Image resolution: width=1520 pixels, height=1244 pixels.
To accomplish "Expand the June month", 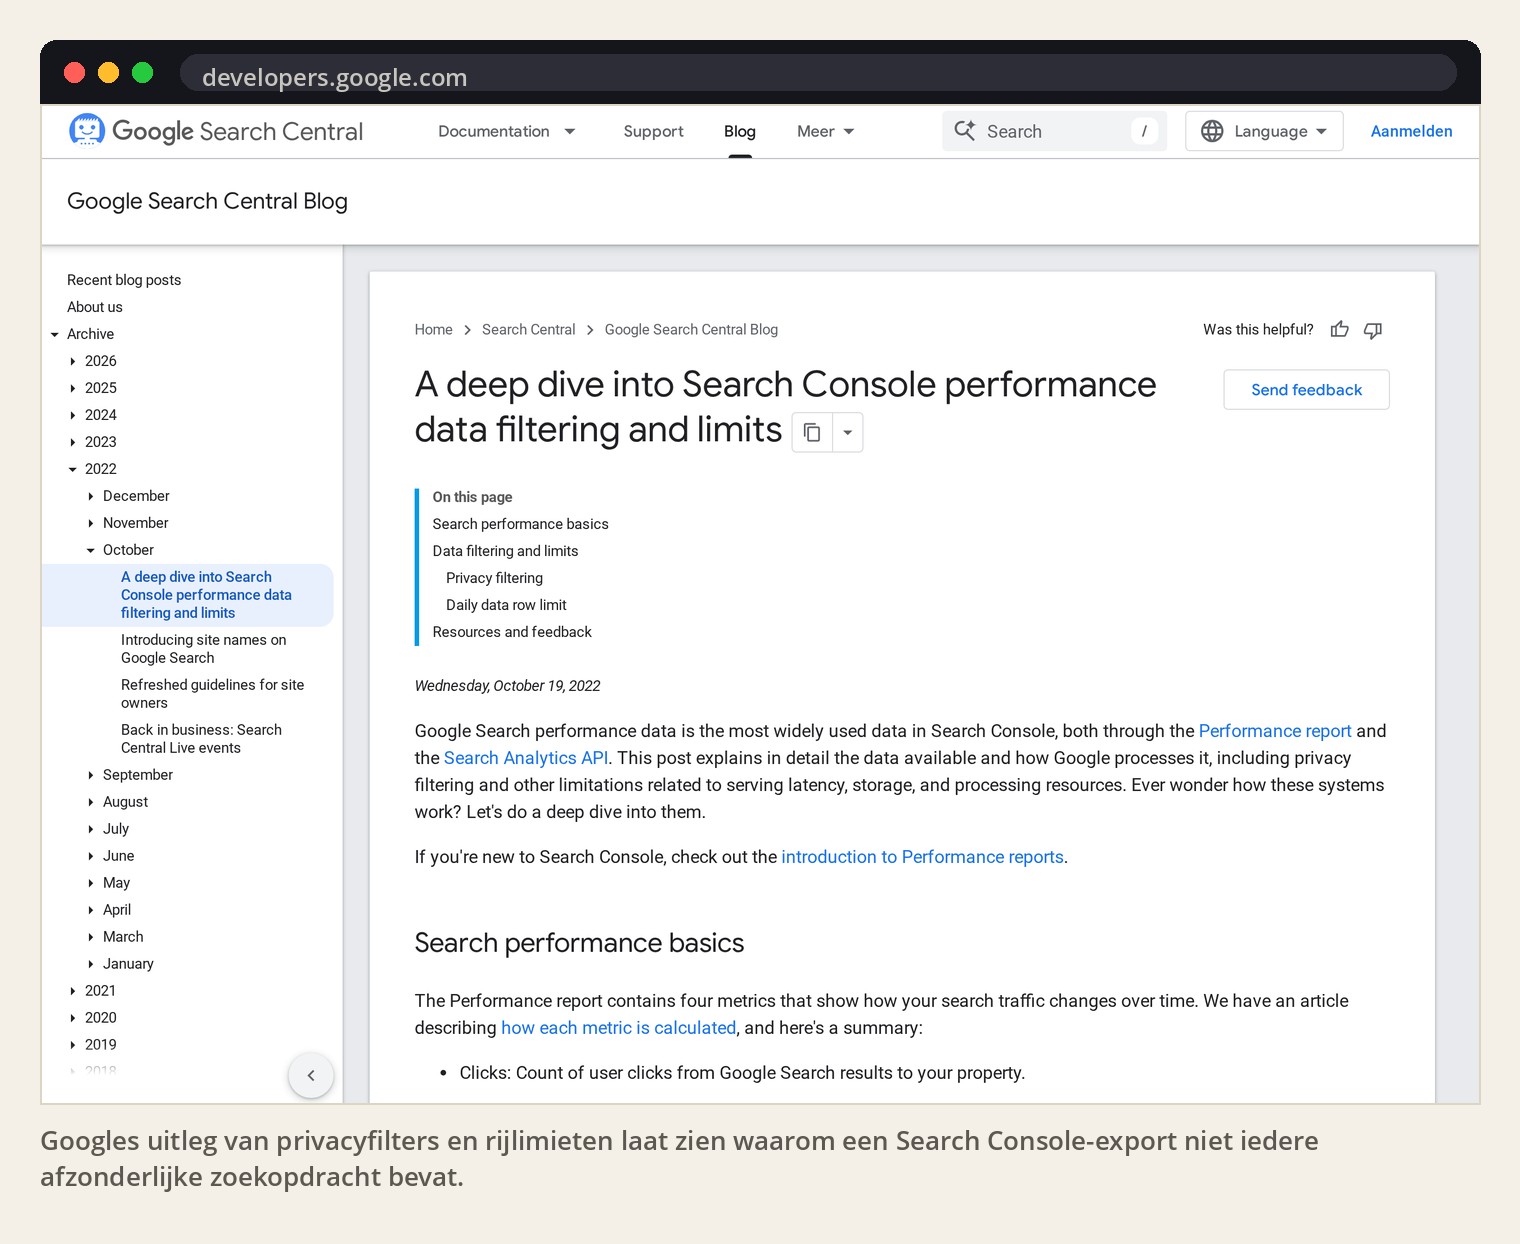I will [x=91, y=856].
